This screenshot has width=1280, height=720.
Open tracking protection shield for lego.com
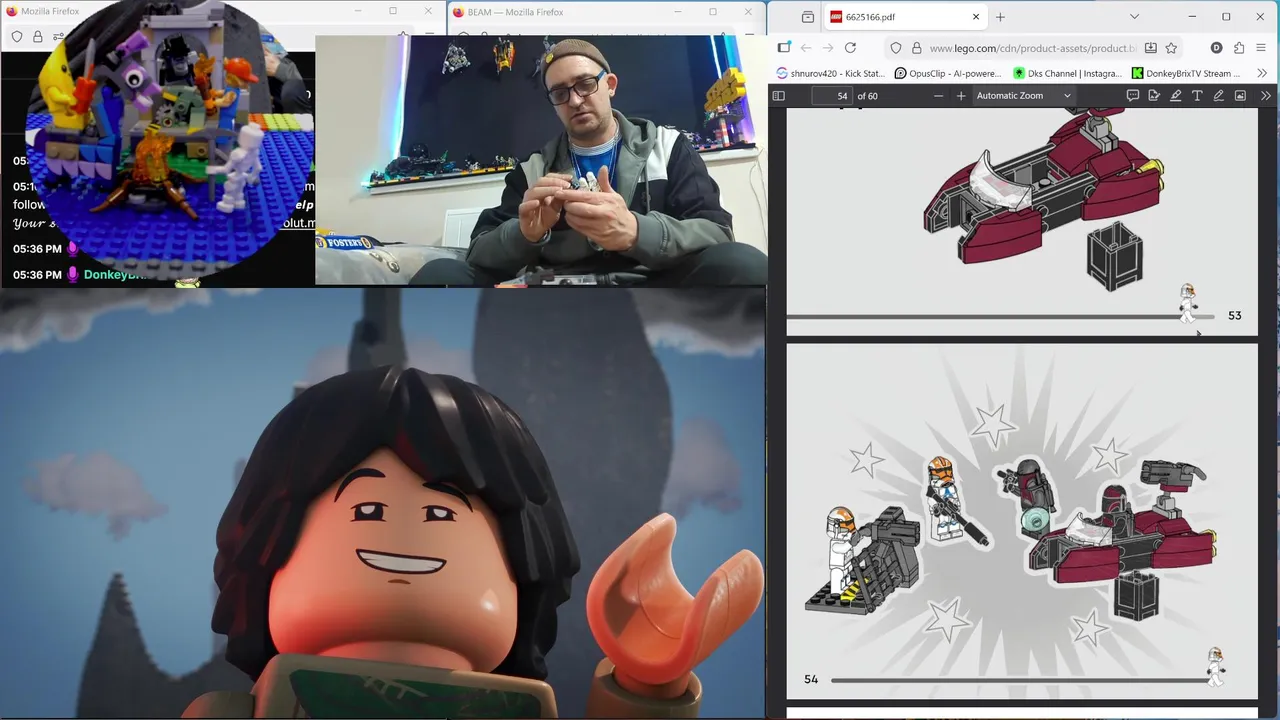[896, 48]
